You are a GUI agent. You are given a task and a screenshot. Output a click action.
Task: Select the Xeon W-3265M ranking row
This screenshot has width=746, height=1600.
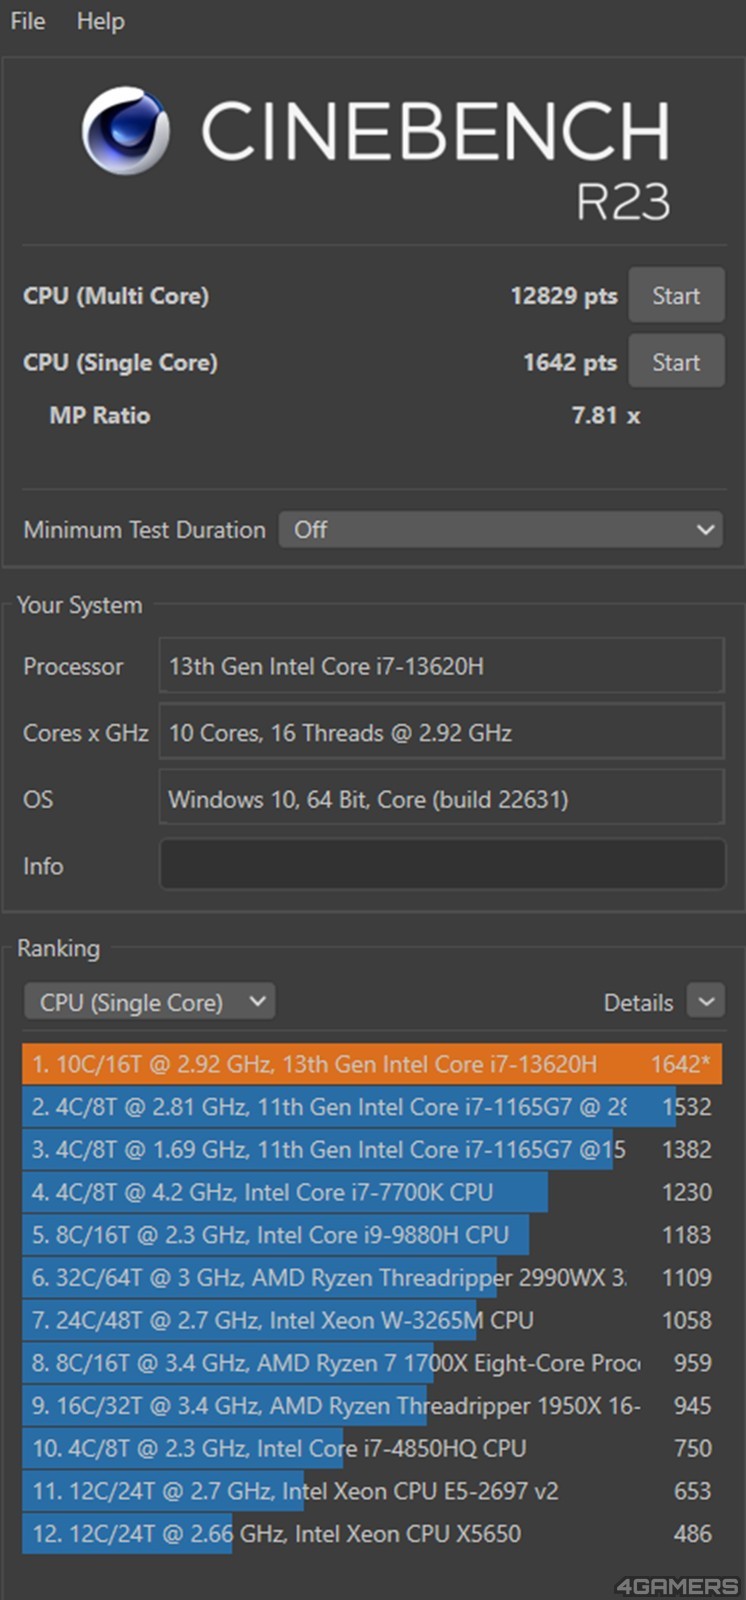coord(371,1320)
